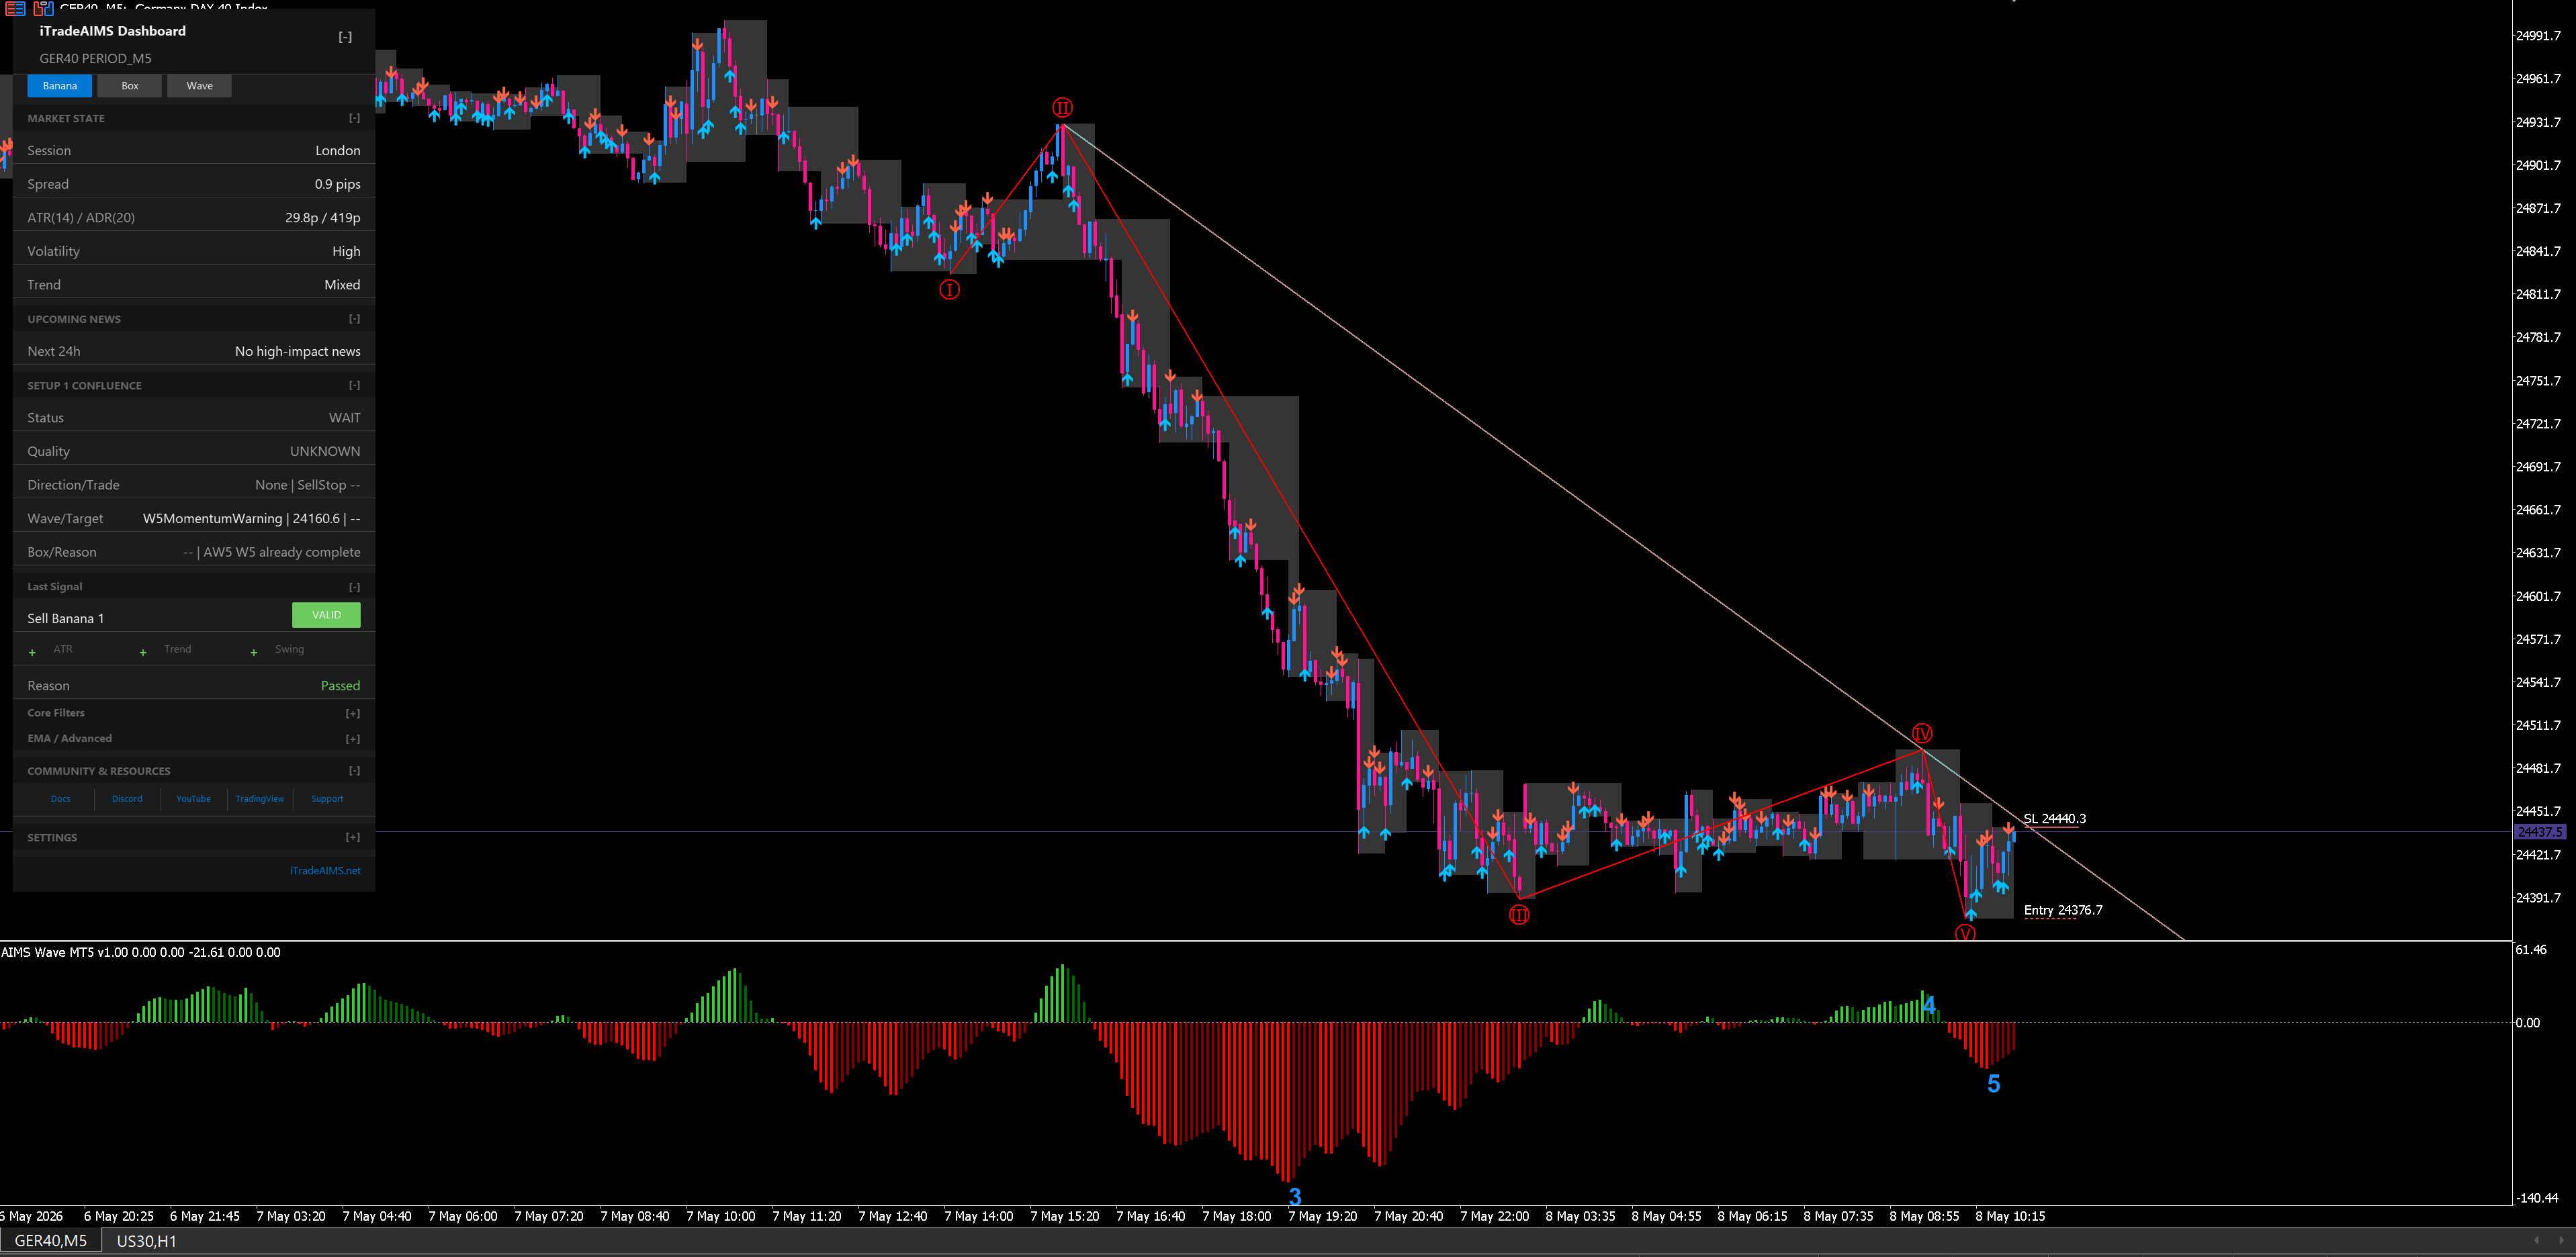This screenshot has width=2576, height=1257.
Task: Open the iTradeAIMS.net website link
Action: tap(325, 871)
